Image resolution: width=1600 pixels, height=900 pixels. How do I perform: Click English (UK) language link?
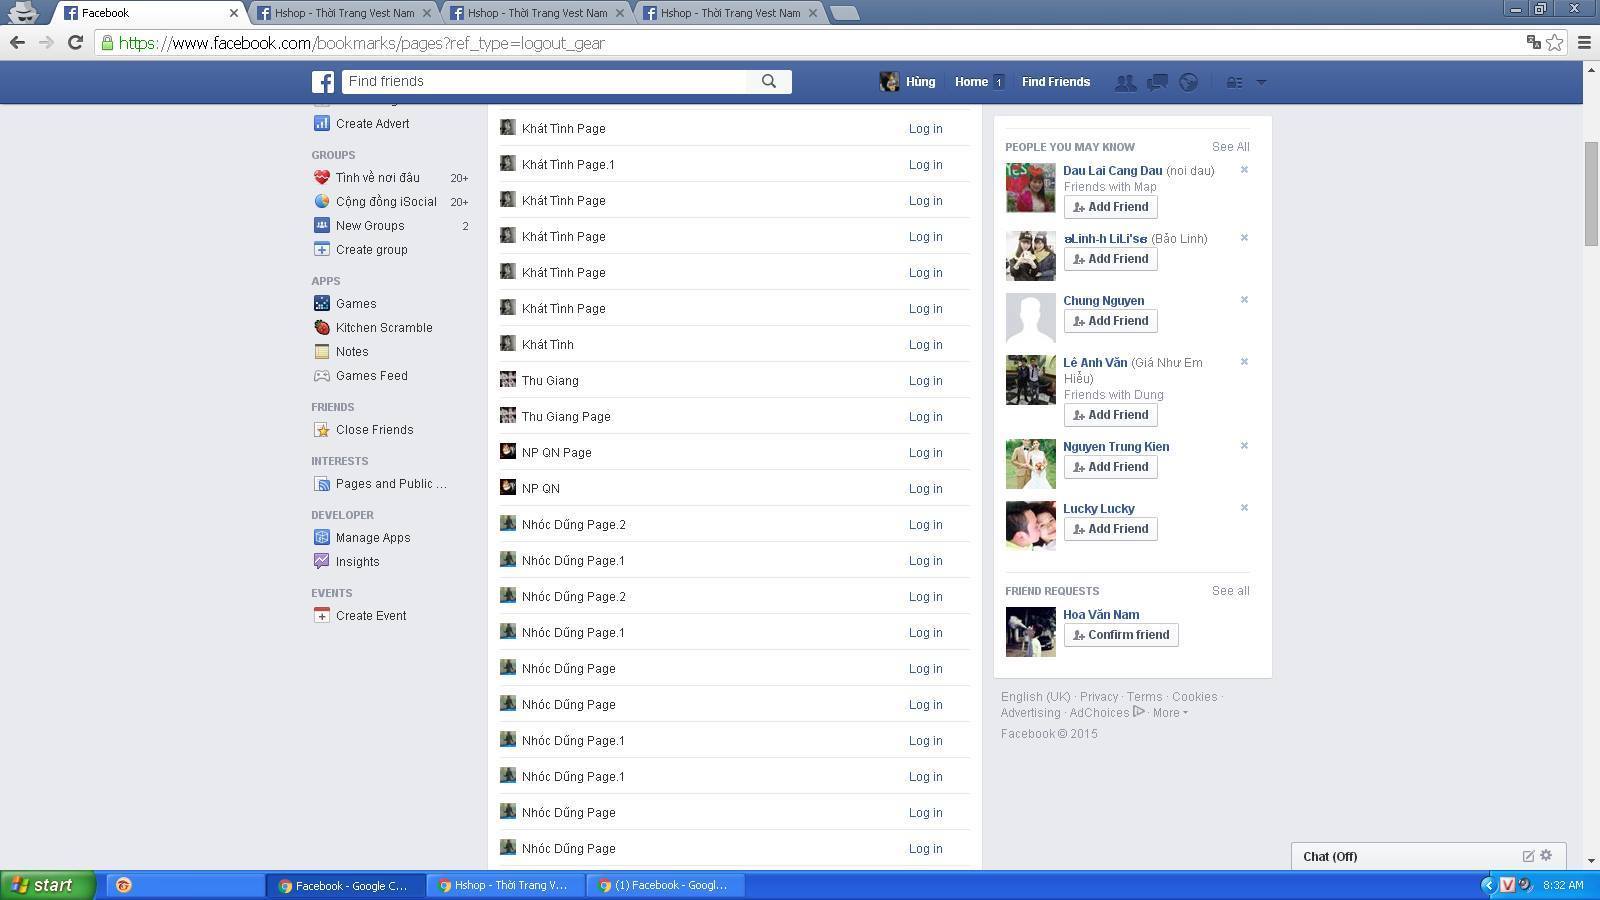point(1035,697)
